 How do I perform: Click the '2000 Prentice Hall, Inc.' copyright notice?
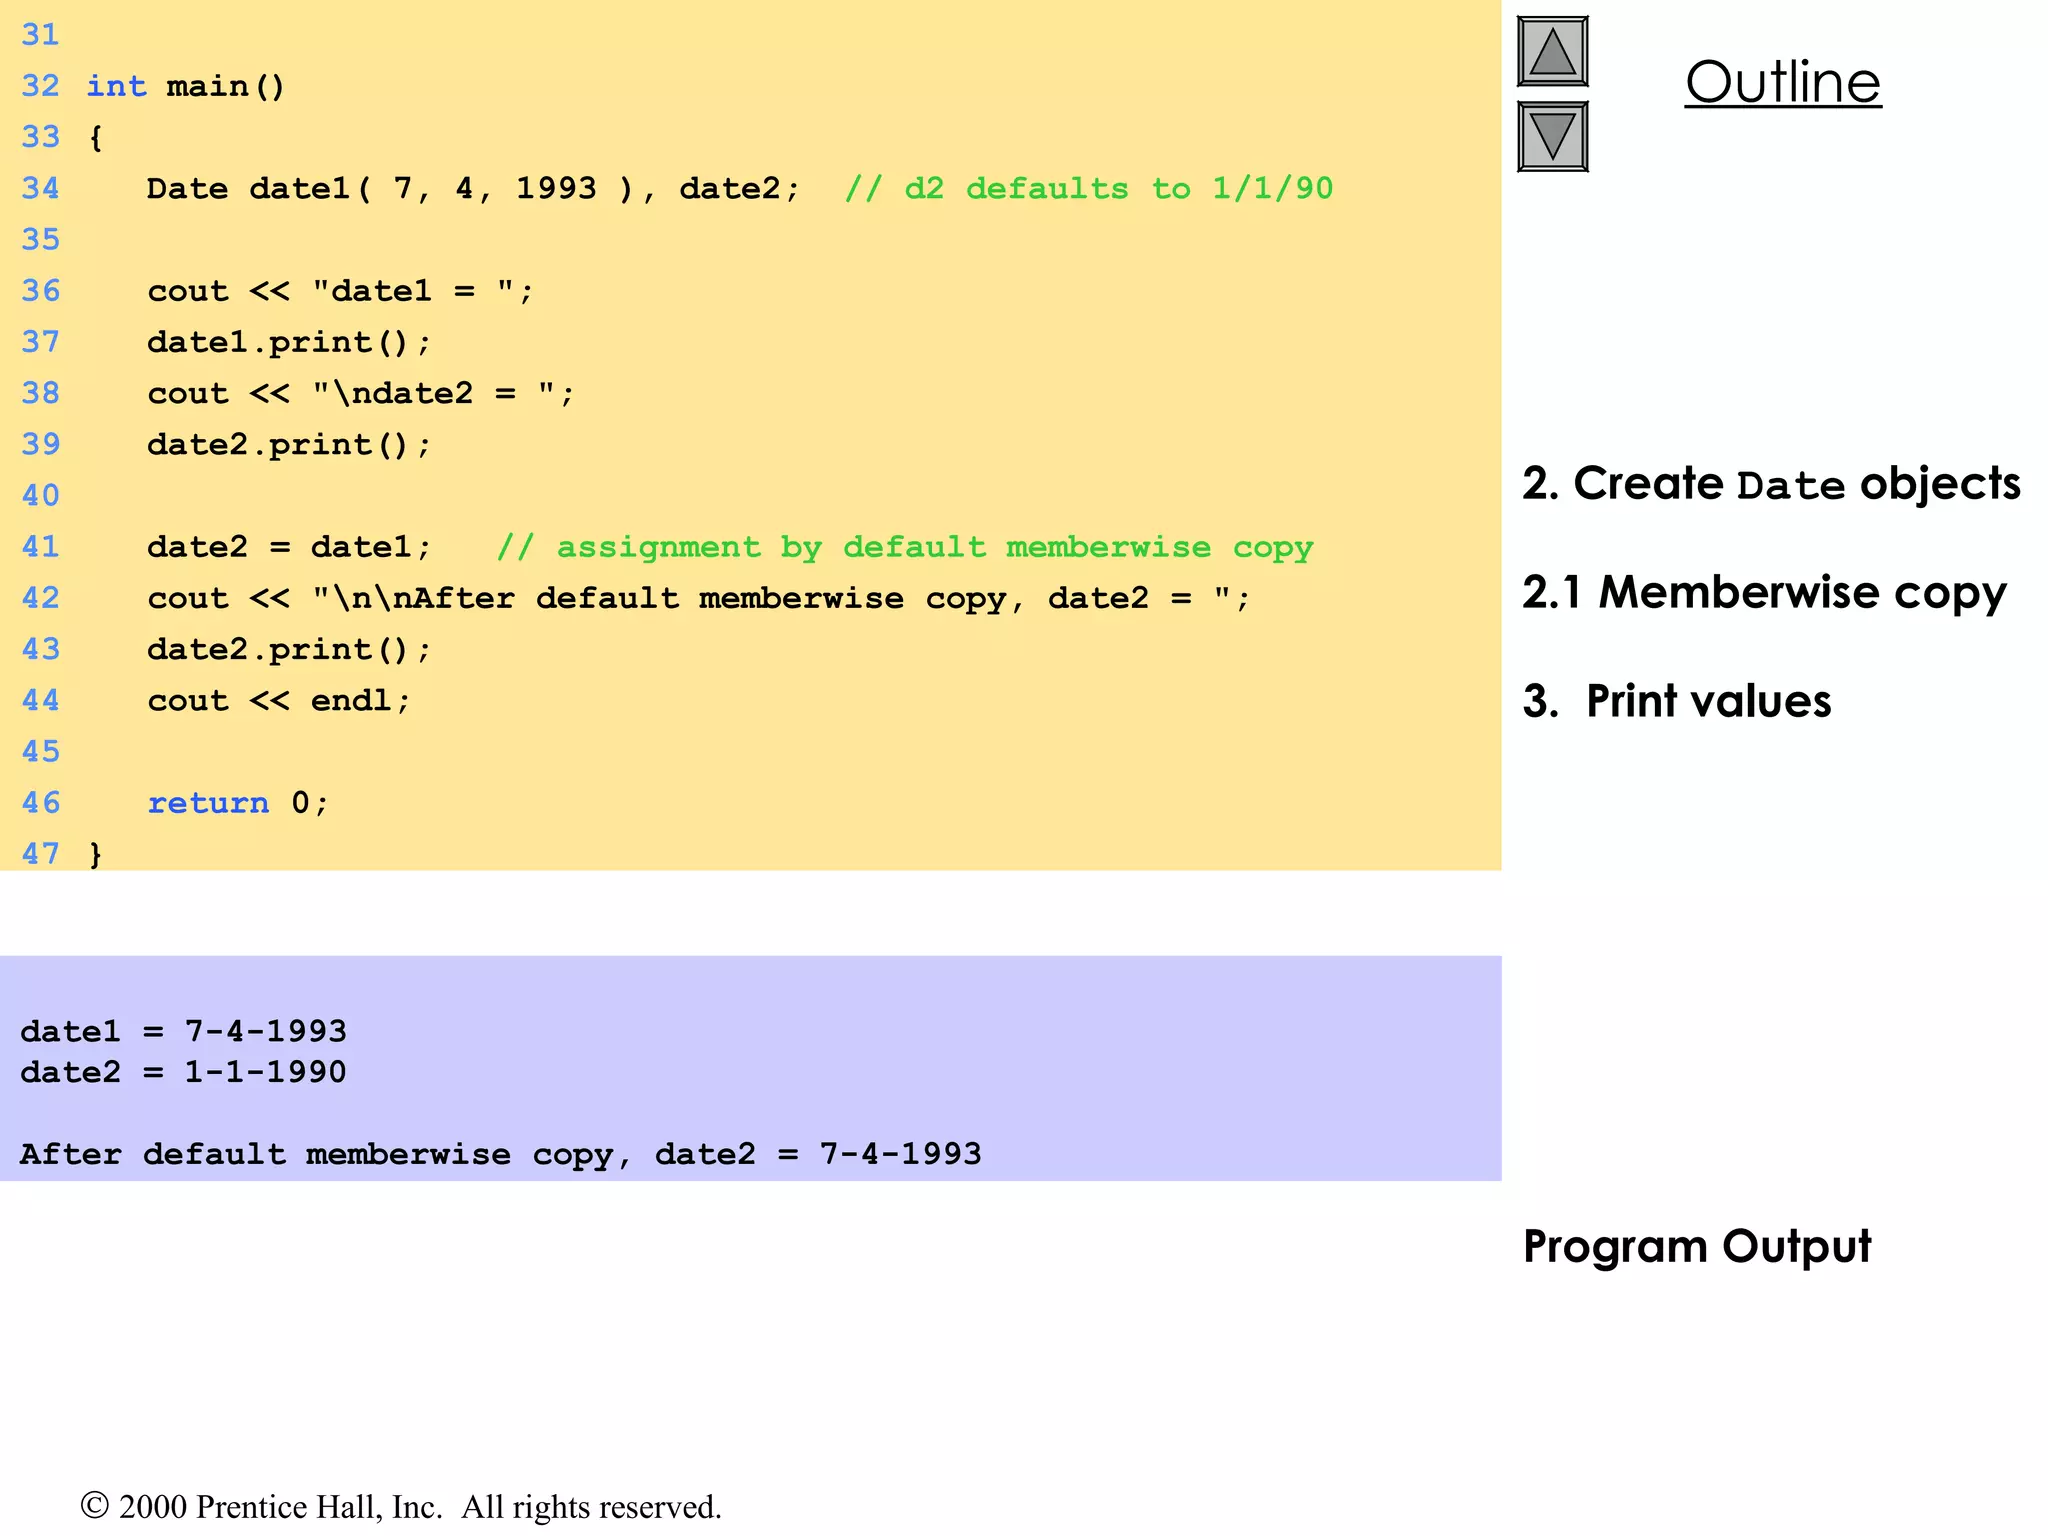click(401, 1507)
